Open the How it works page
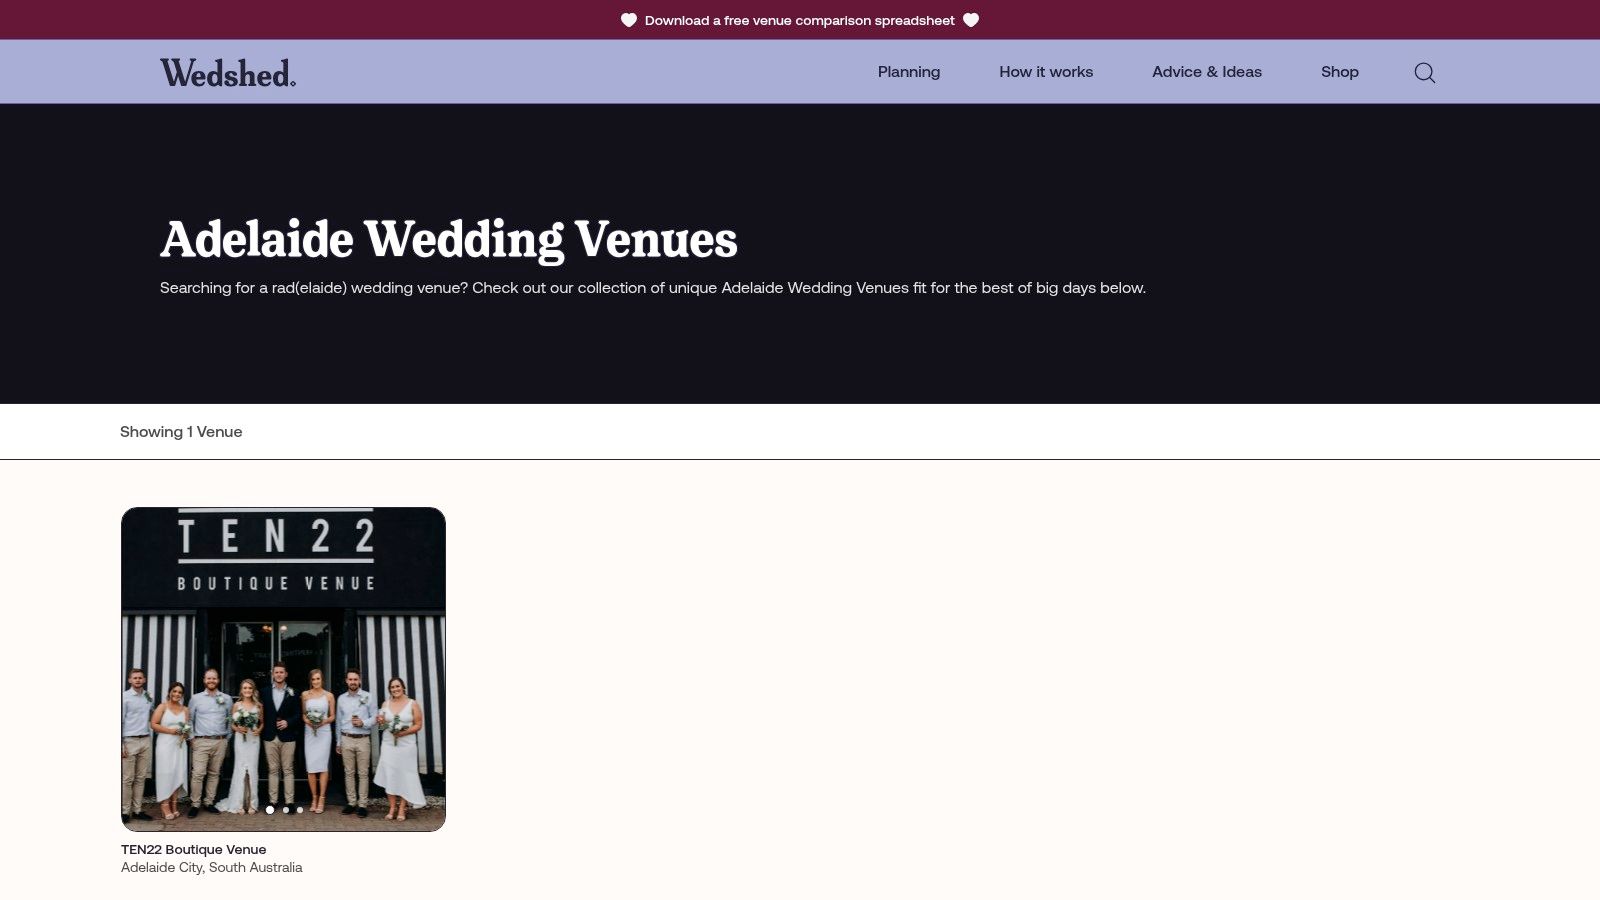Image resolution: width=1600 pixels, height=900 pixels. (1046, 71)
